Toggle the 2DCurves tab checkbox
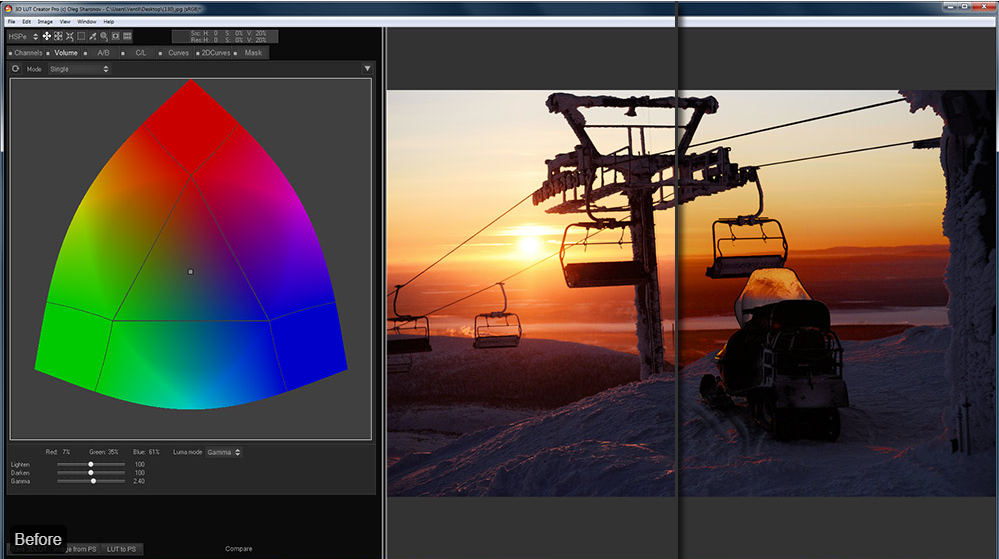This screenshot has height=559, width=999. pos(198,54)
